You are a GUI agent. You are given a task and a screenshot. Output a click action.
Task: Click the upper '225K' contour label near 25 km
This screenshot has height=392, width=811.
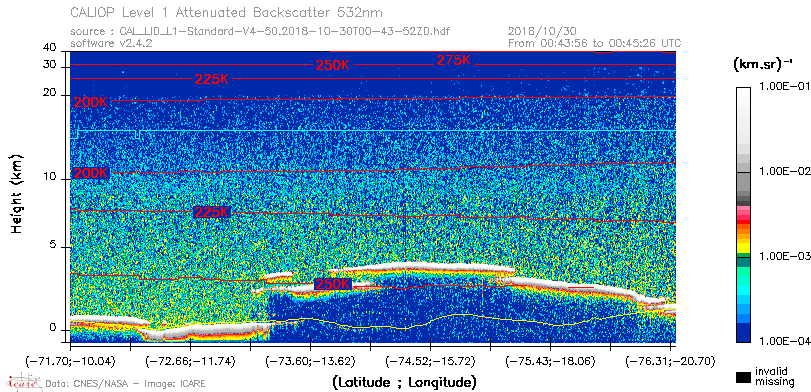point(212,80)
